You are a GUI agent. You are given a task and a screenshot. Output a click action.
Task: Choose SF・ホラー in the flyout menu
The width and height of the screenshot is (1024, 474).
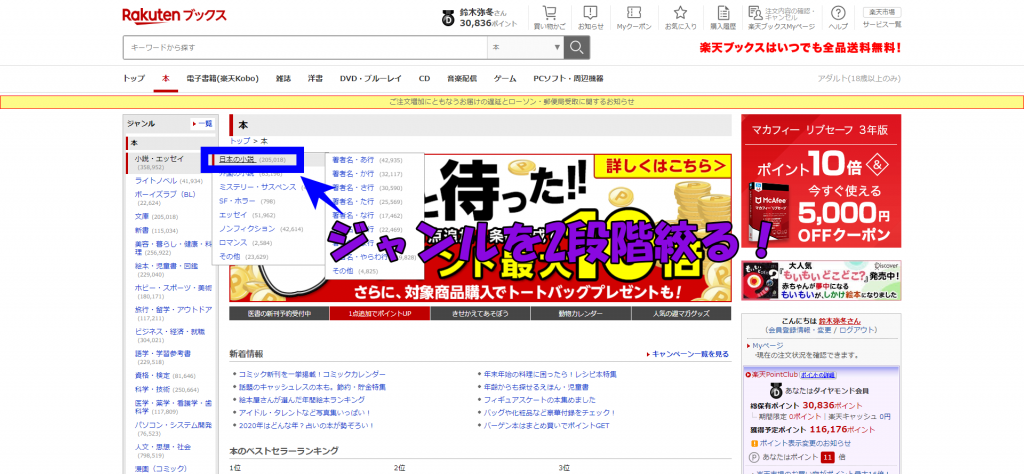pos(238,201)
